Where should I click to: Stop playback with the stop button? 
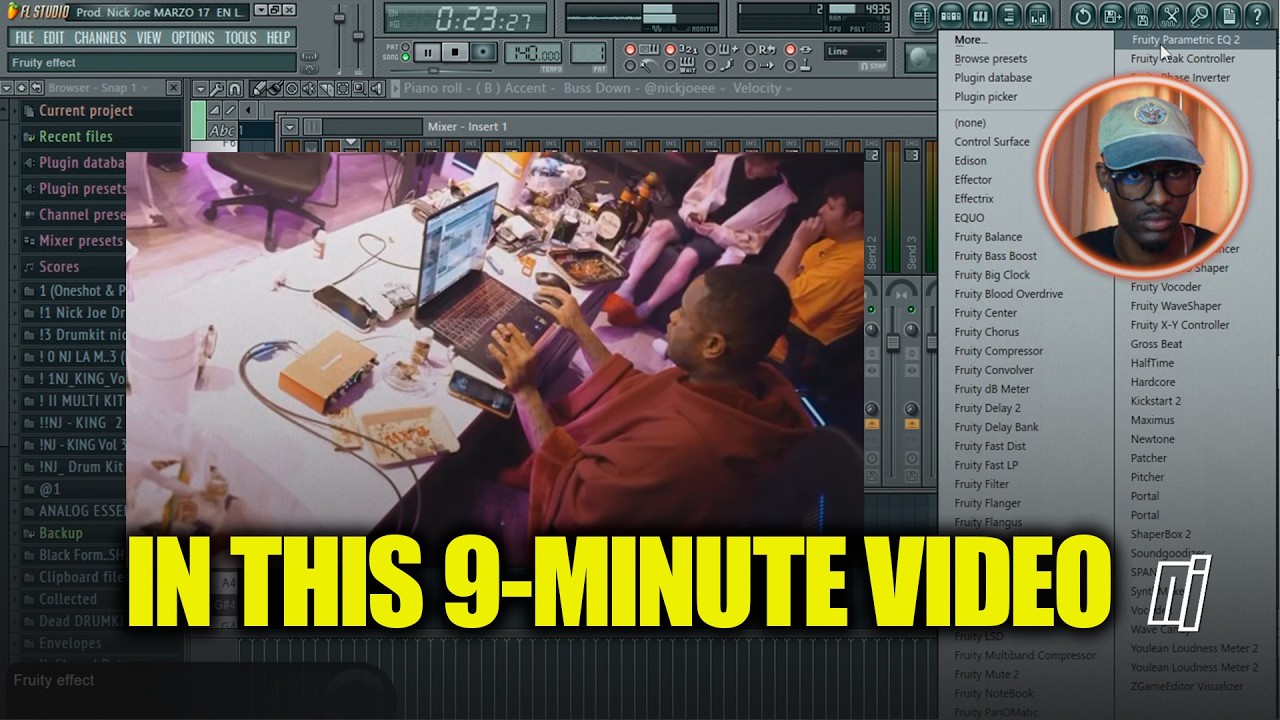455,53
